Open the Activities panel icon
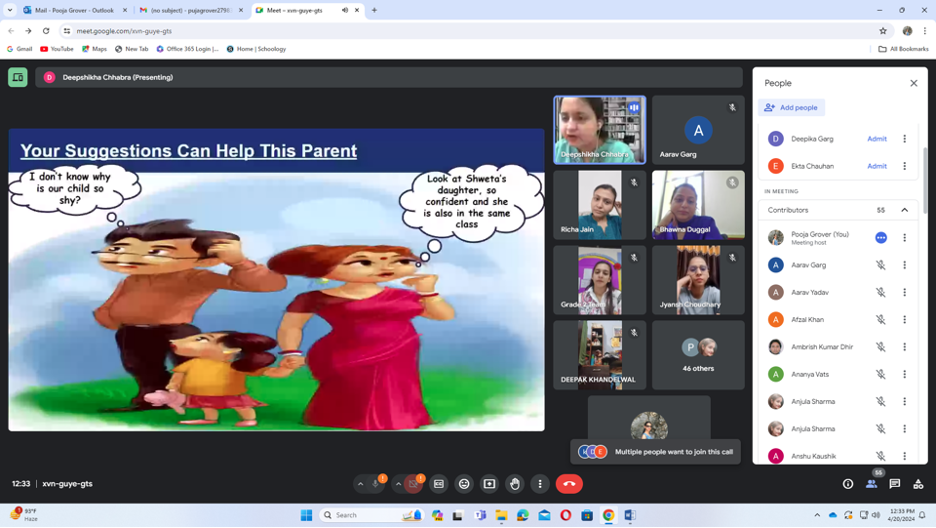Viewport: 936px width, 528px height. coord(918,484)
